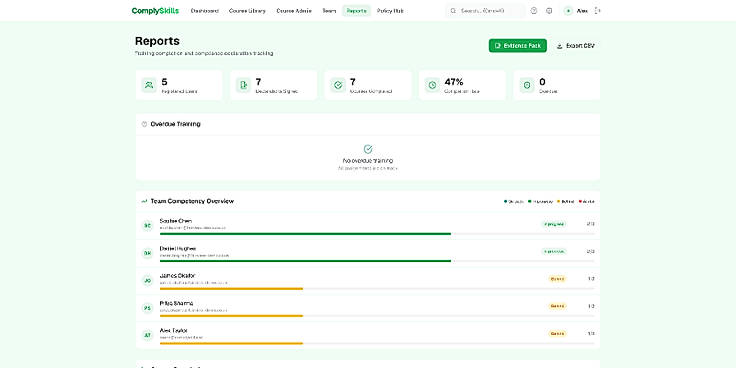Select the 5 Registered Users card
This screenshot has height=368, width=736.
[179, 85]
